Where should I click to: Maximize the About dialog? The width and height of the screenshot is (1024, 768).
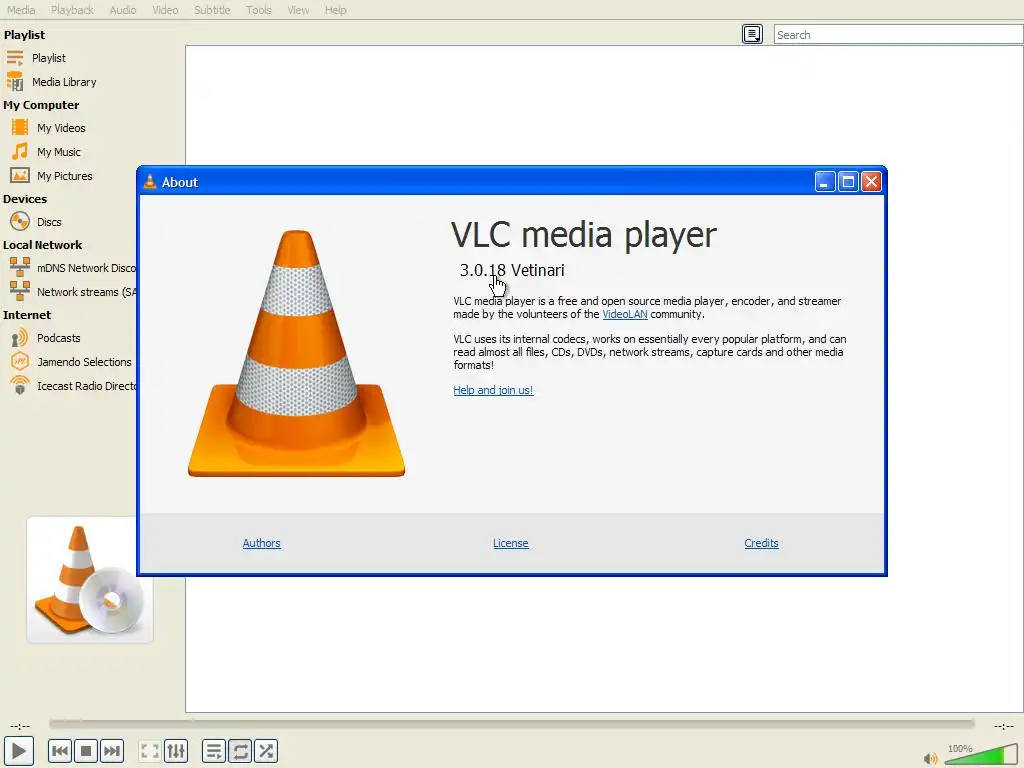pyautogui.click(x=848, y=182)
